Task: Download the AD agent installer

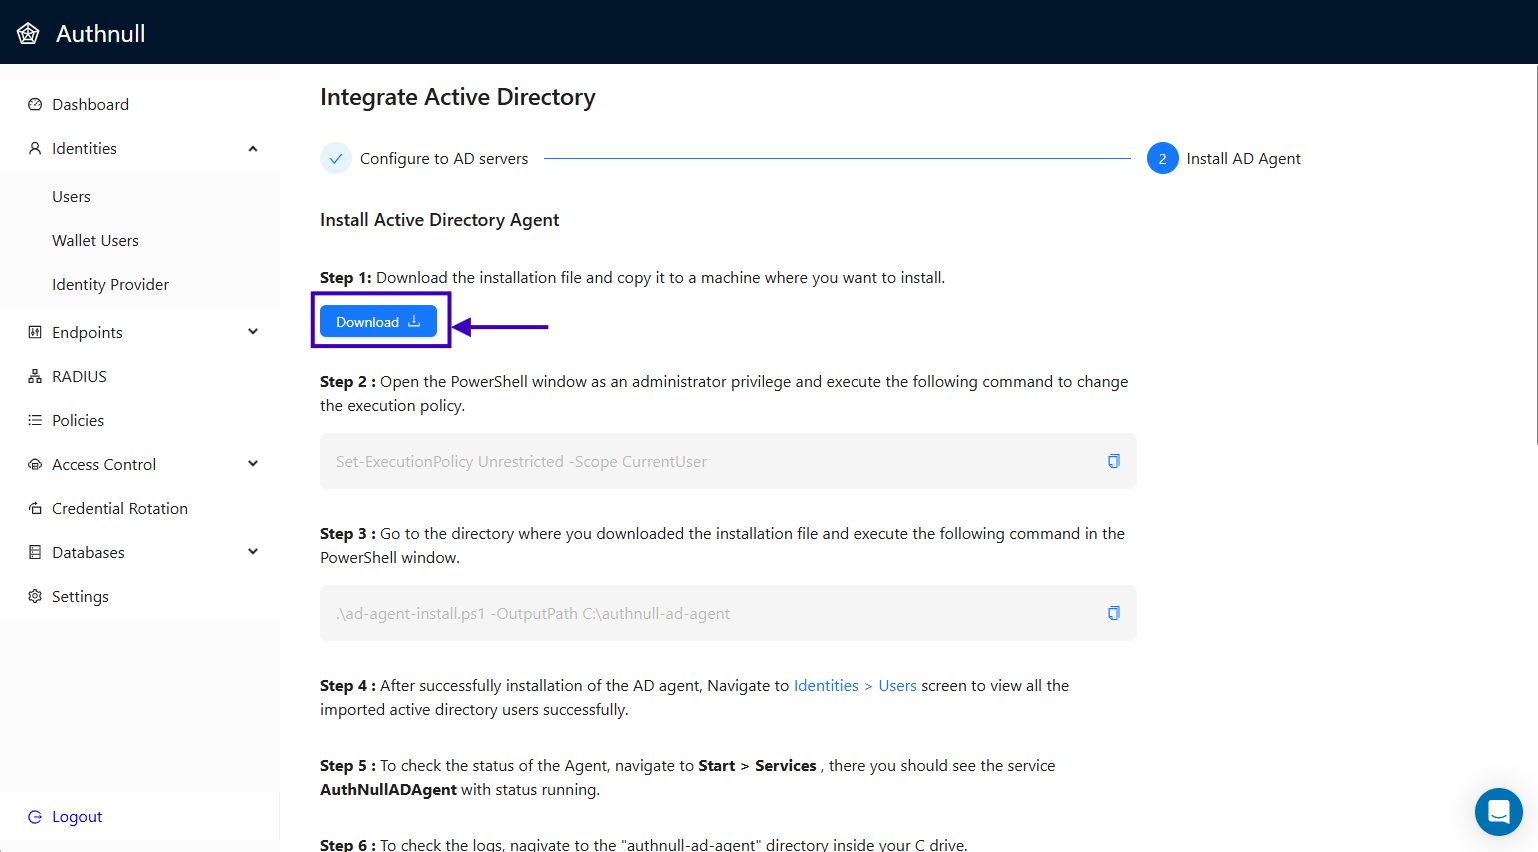Action: [378, 321]
